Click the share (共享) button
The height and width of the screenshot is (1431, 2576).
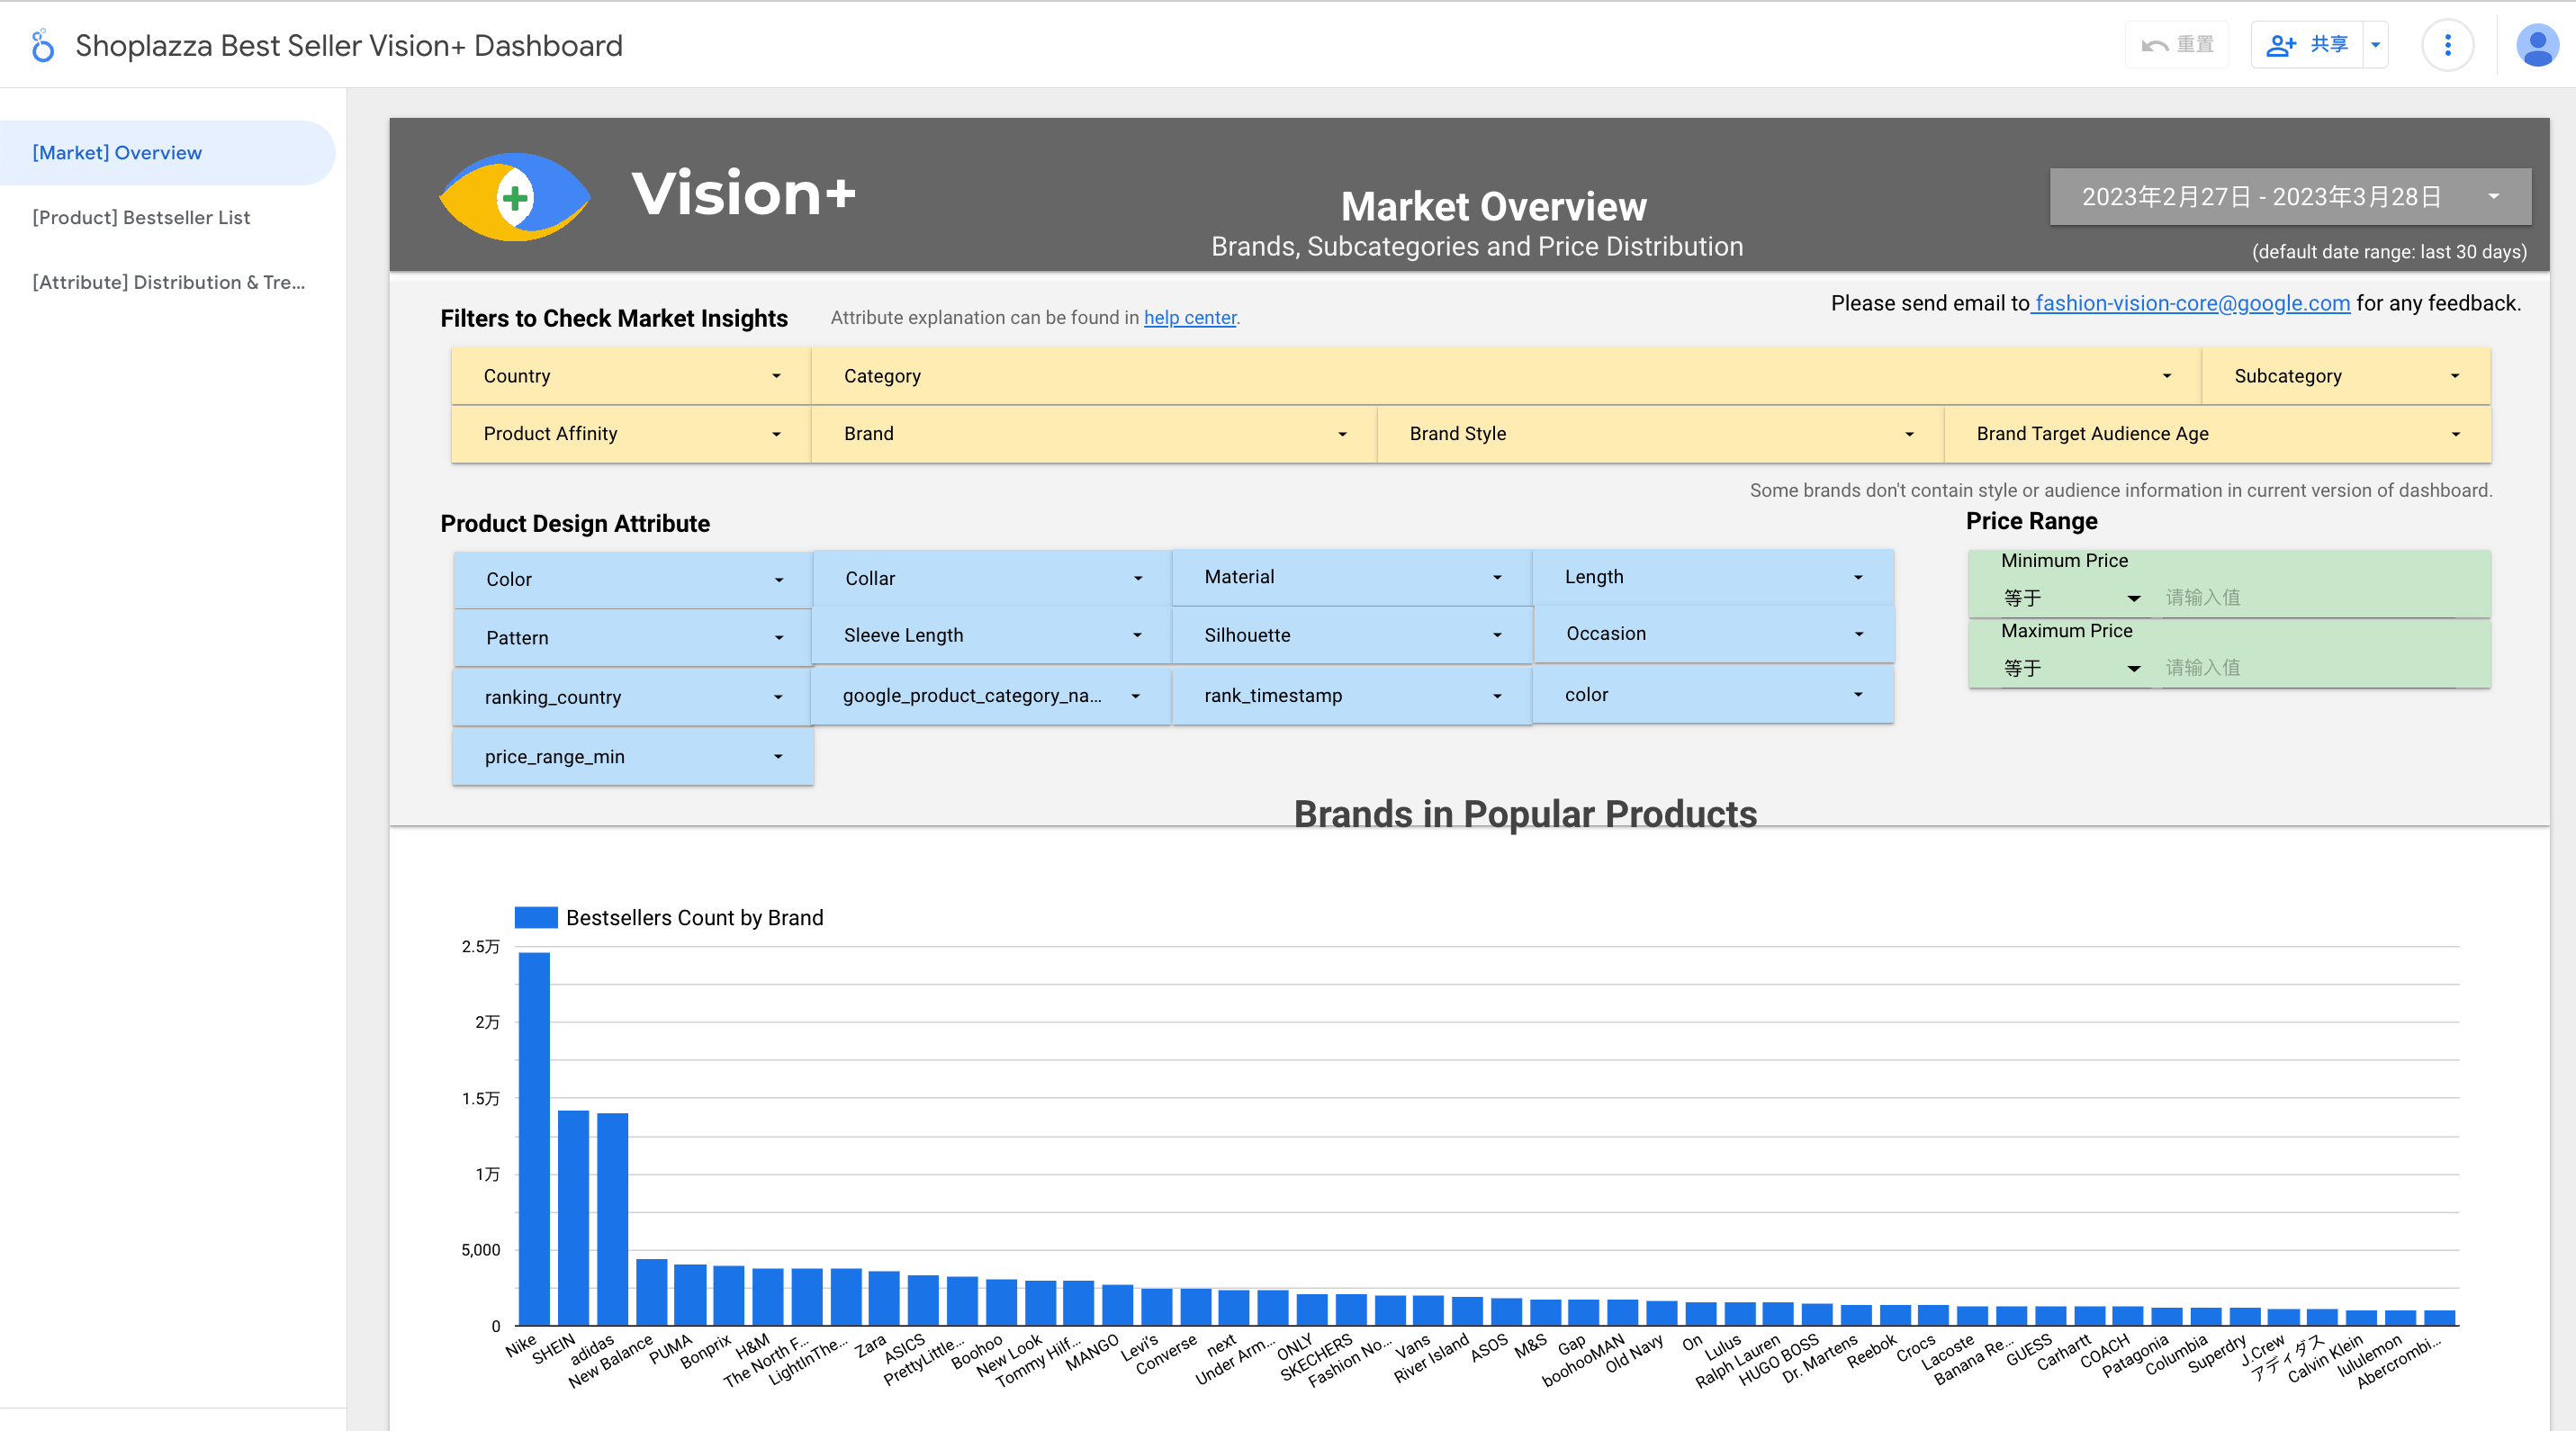coord(2307,45)
